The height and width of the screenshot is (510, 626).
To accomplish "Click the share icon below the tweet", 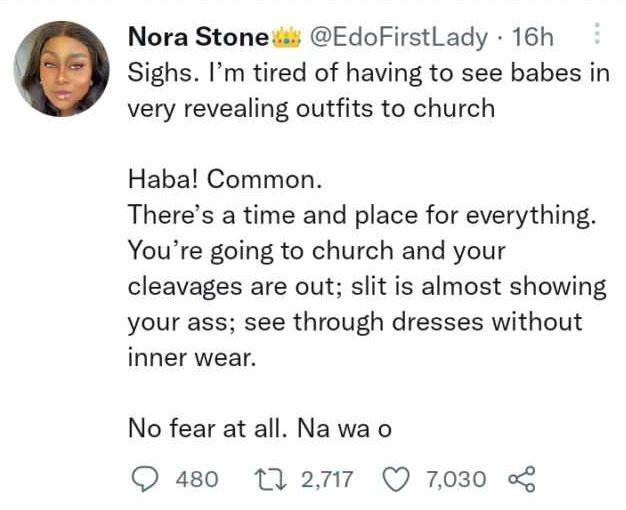I will click(522, 480).
